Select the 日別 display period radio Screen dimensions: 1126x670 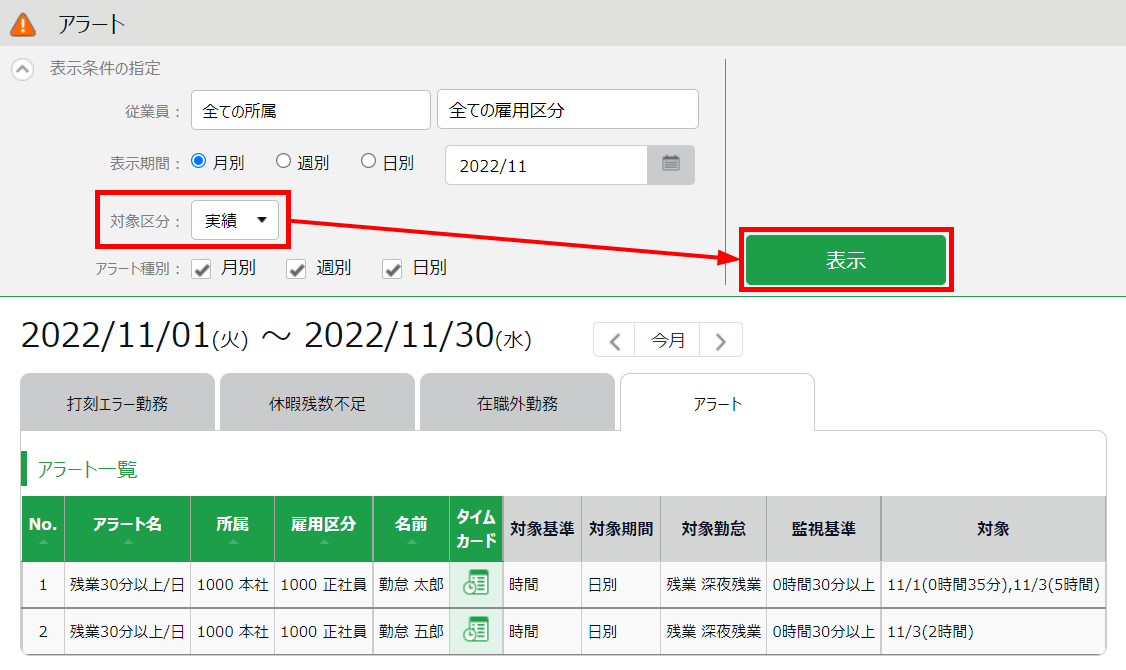click(x=369, y=161)
